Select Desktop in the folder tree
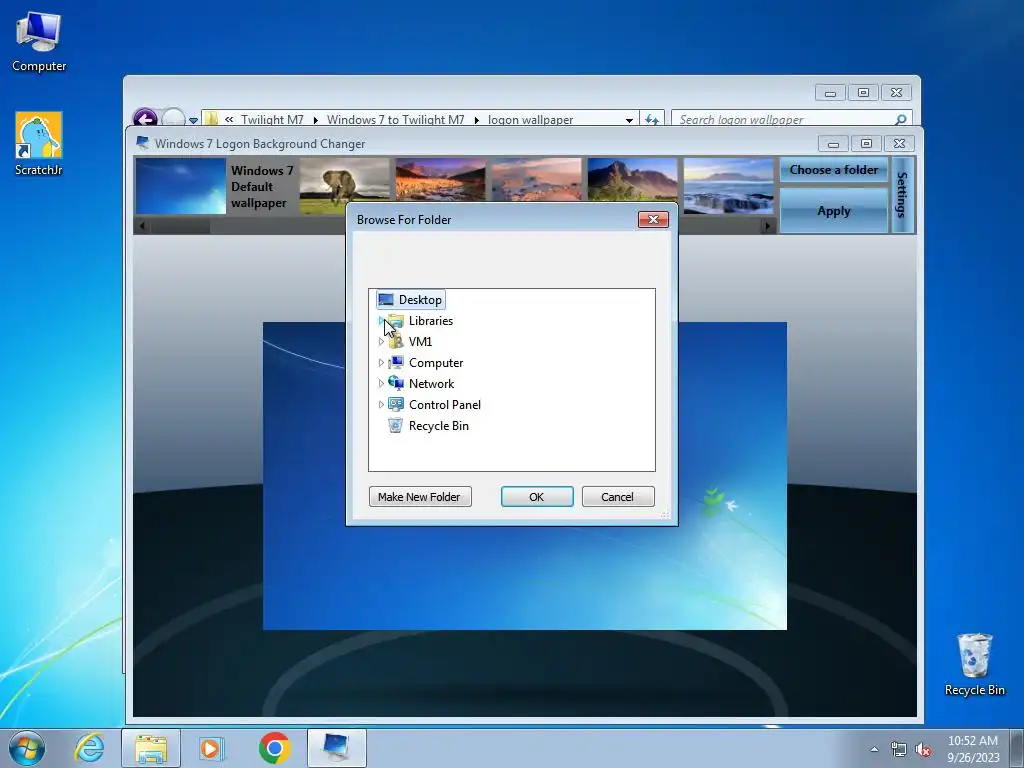 [411, 300]
